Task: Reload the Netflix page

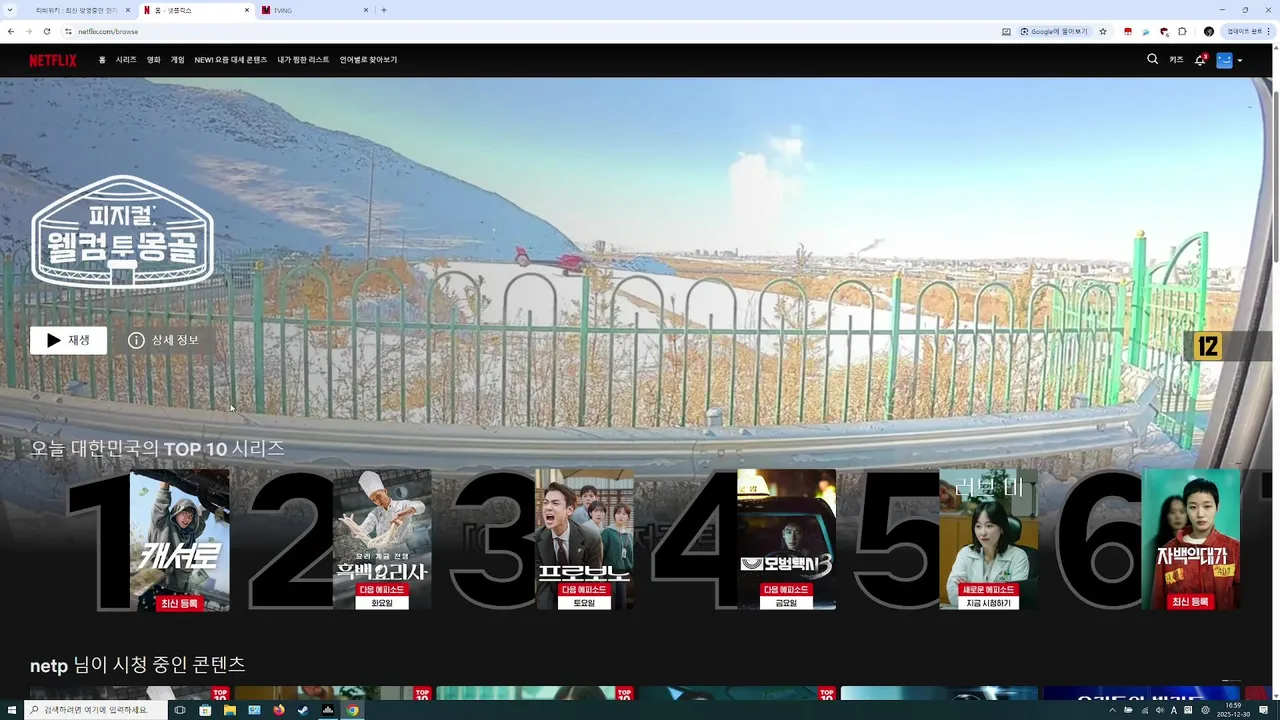Action: tap(47, 31)
